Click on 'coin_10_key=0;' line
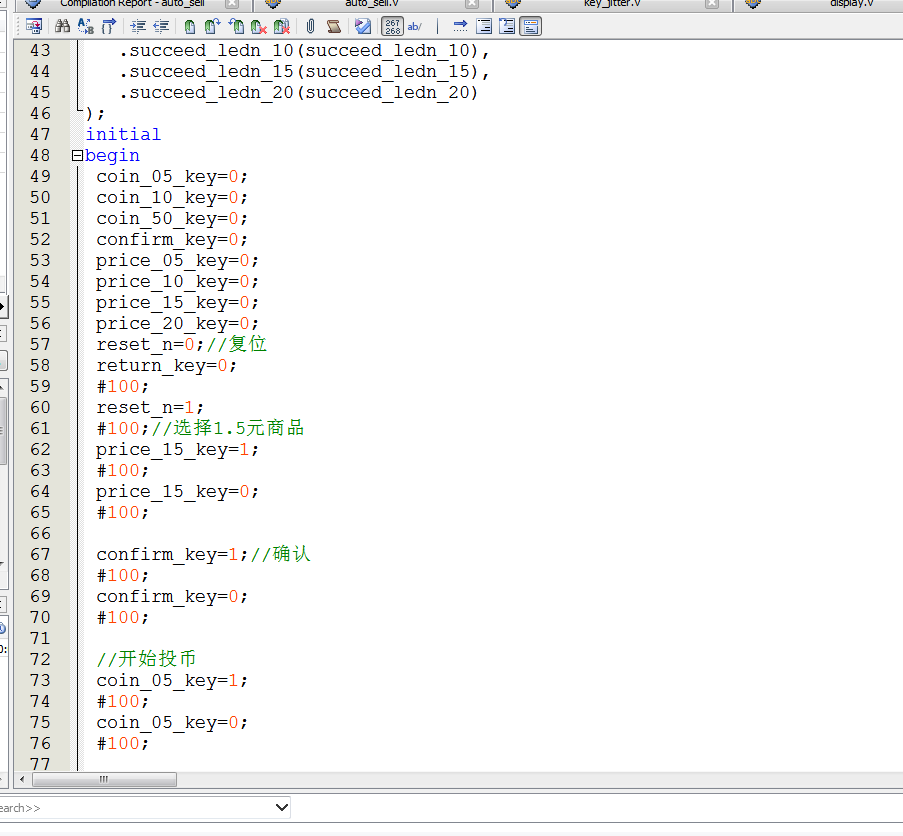Screen dimensions: 903x836 172,197
